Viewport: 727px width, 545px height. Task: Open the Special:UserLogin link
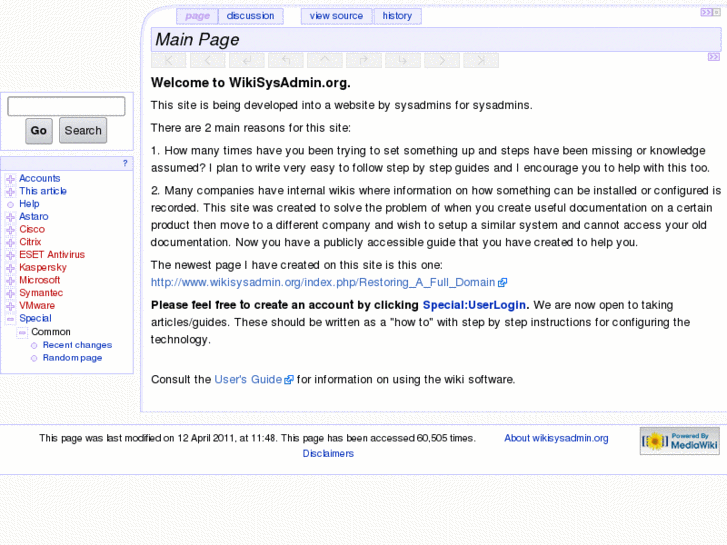pos(474,305)
